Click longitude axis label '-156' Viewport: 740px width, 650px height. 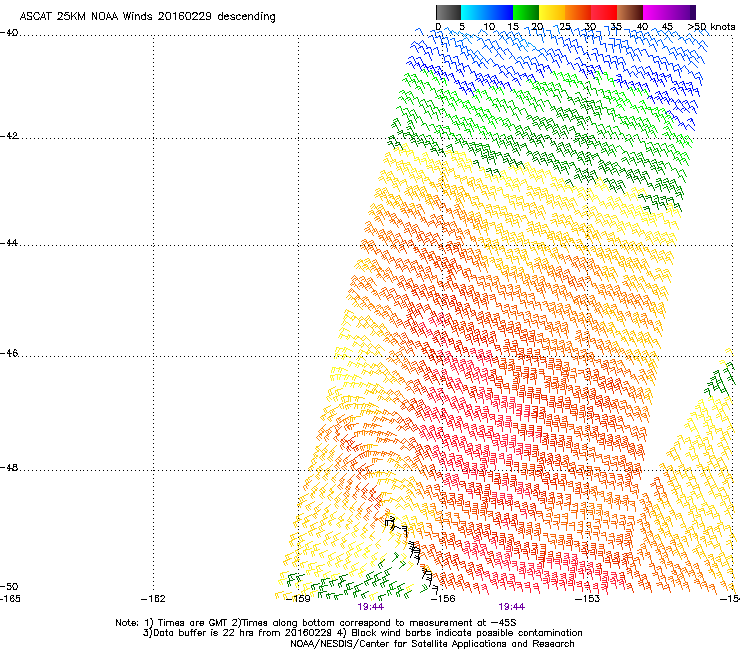pos(443,599)
